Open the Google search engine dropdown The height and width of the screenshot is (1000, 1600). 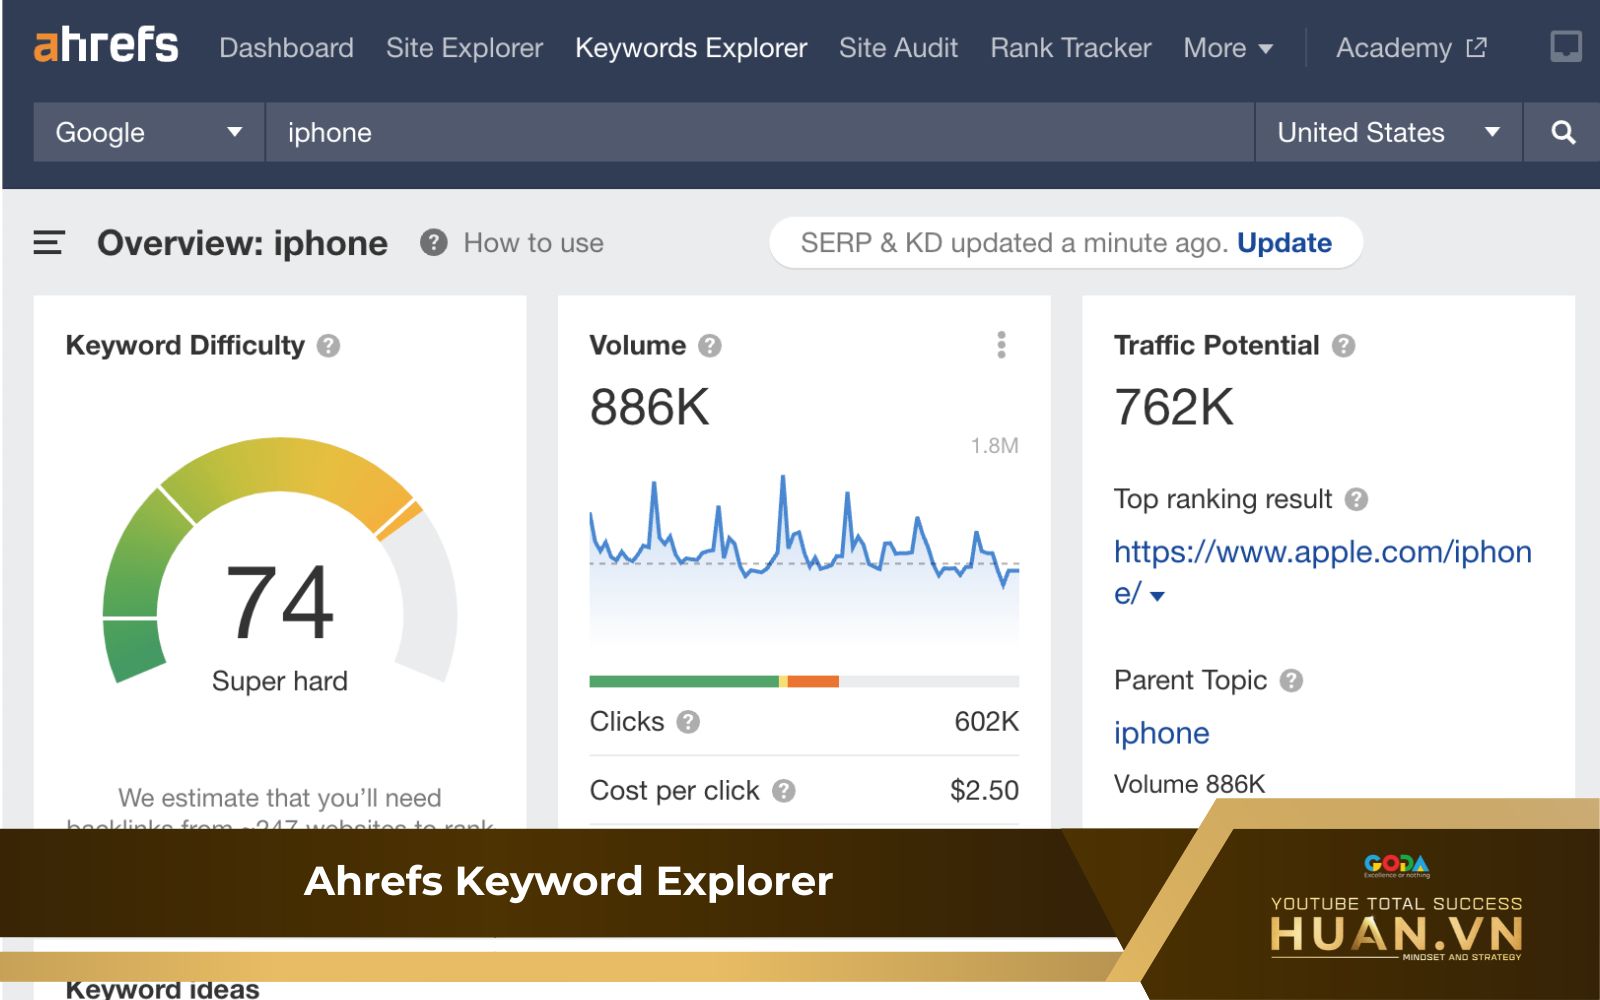(149, 132)
